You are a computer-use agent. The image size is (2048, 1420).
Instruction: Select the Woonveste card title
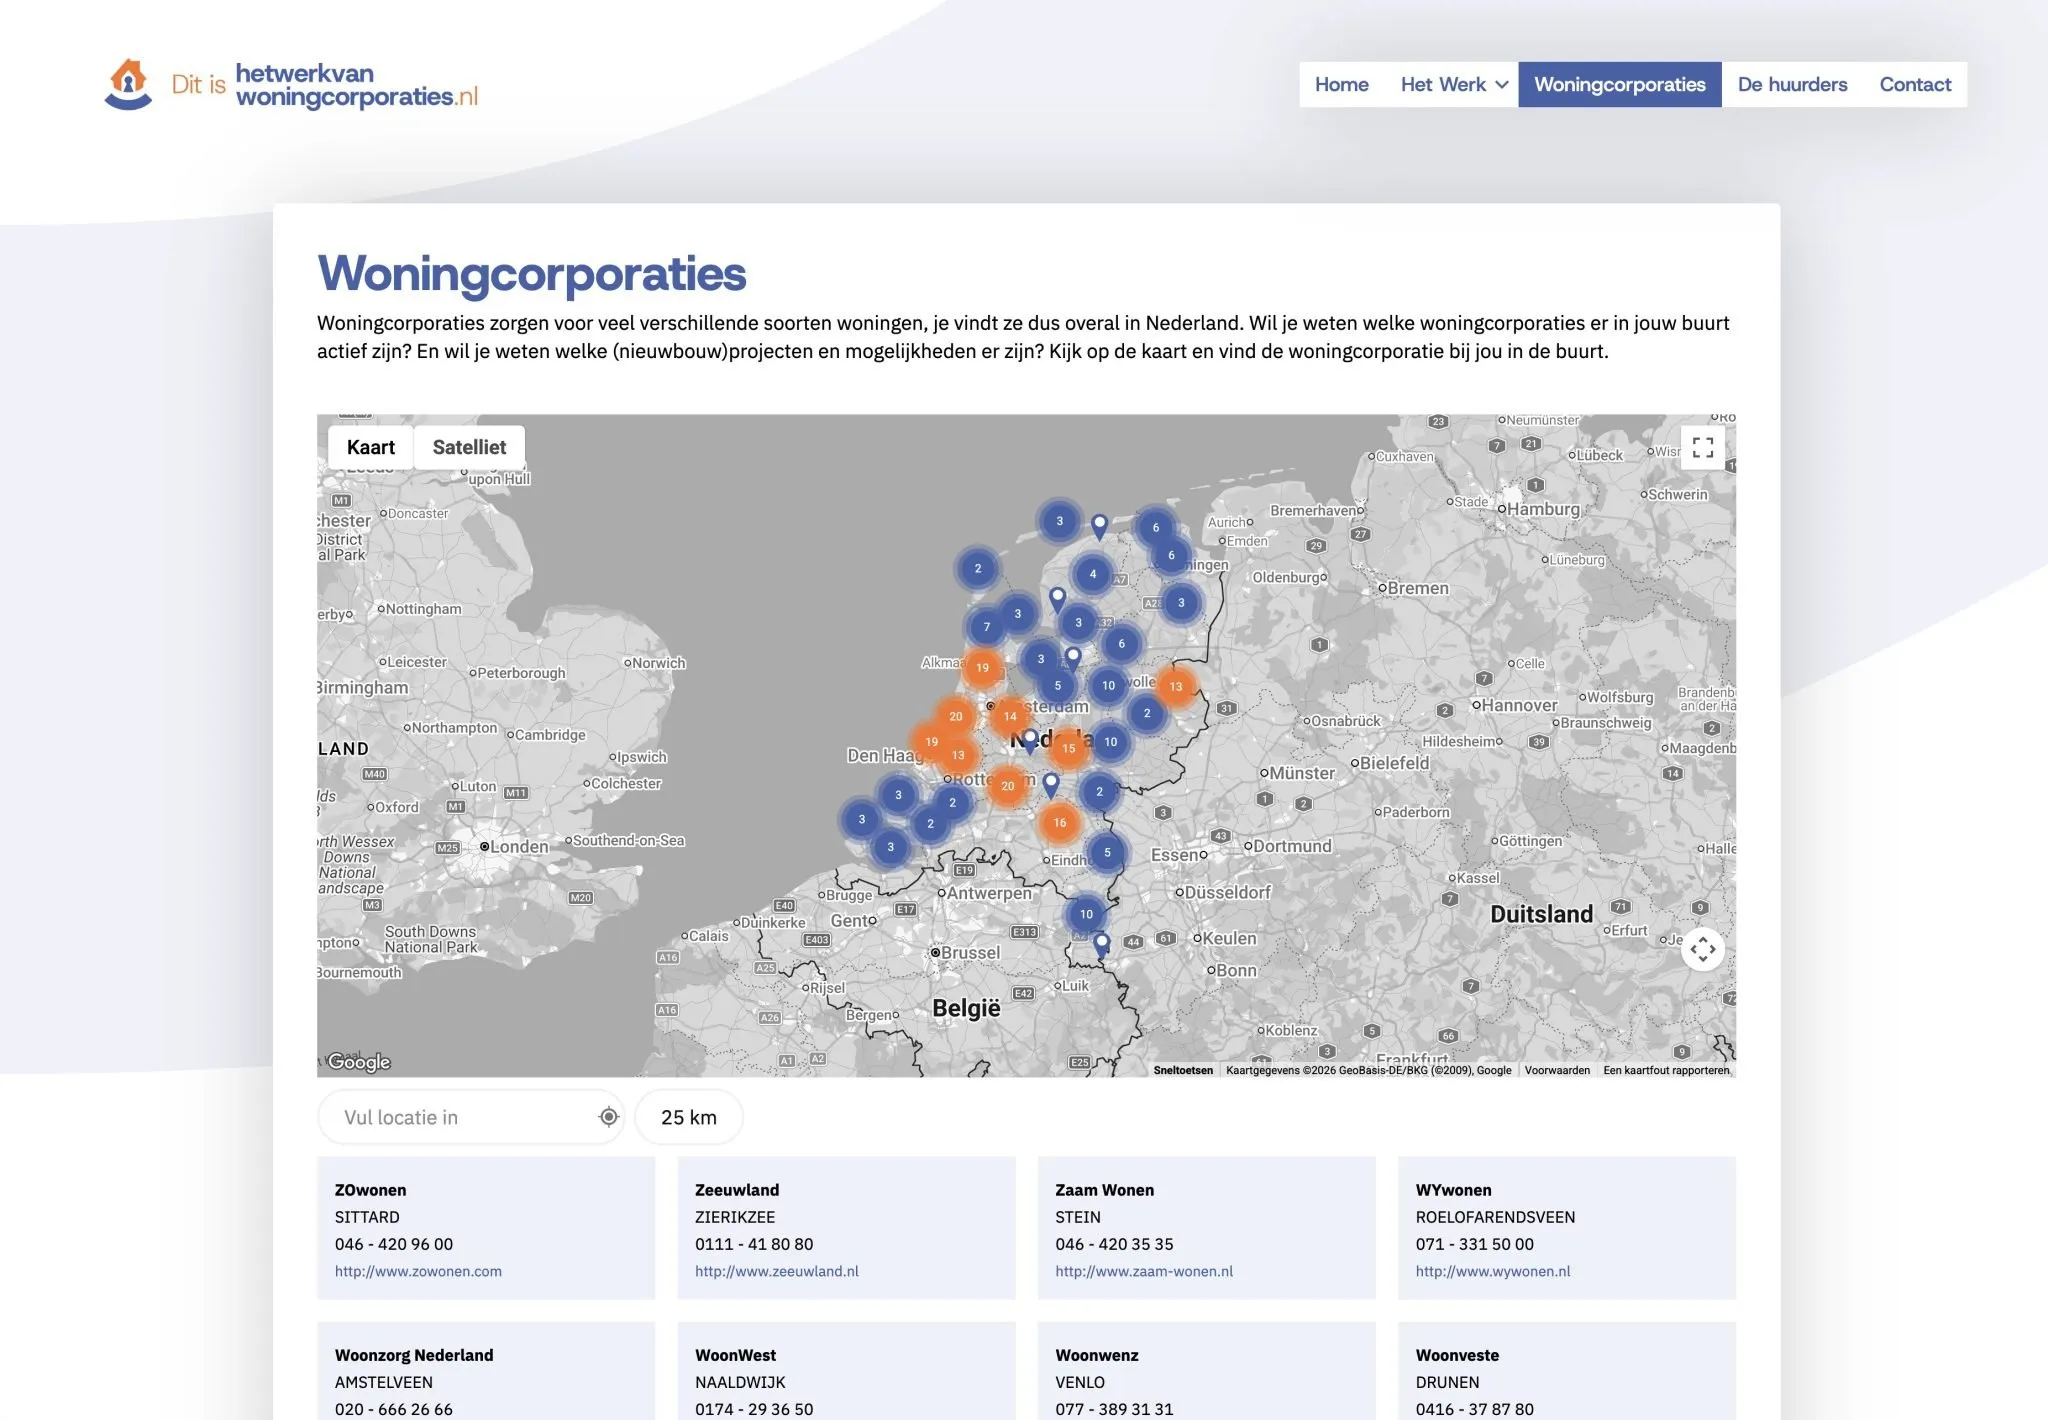[1458, 1355]
